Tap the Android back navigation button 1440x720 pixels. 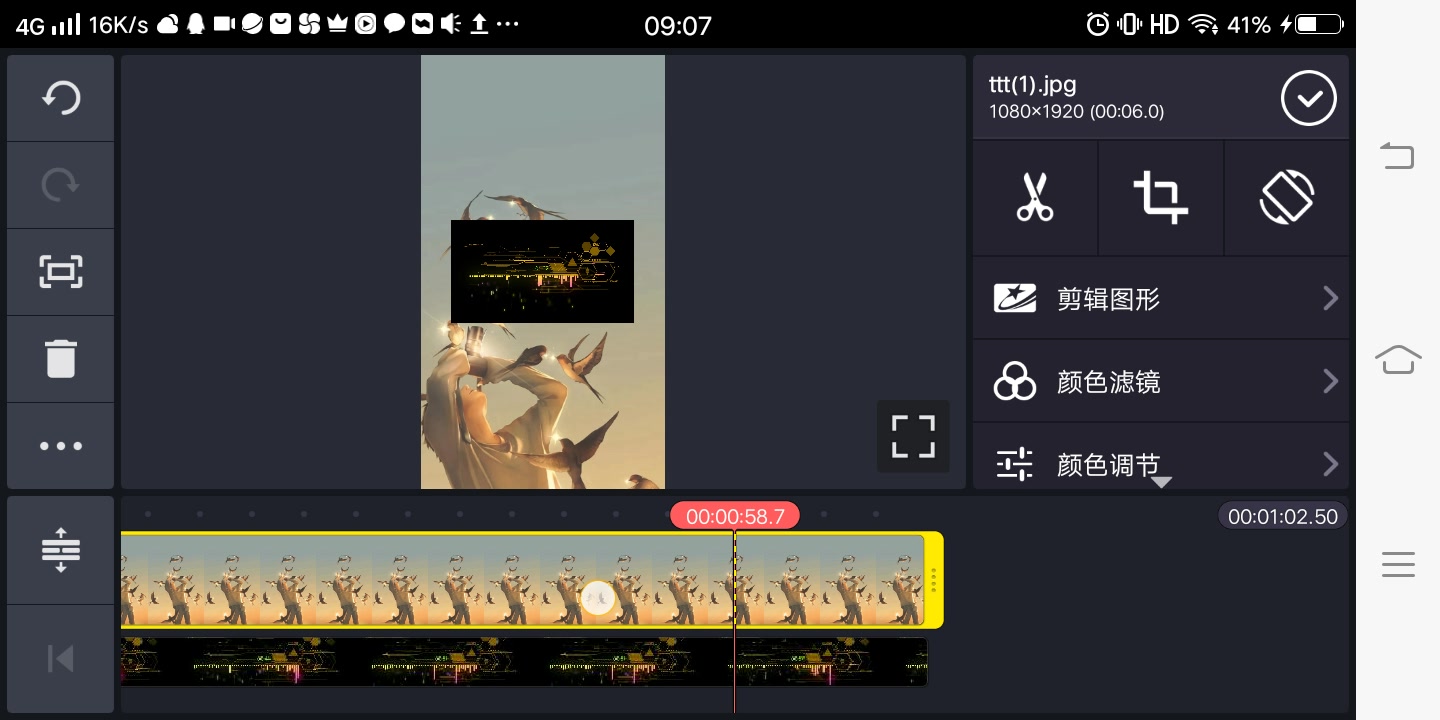1398,156
